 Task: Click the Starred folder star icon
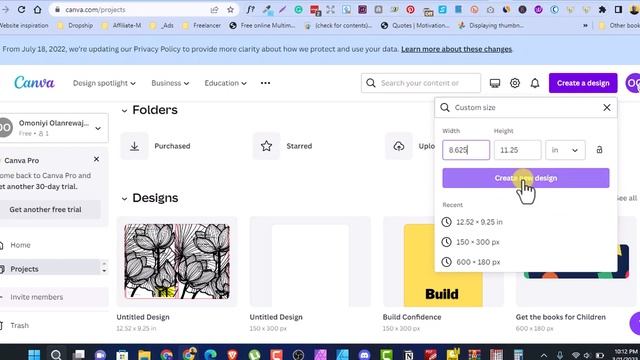[266, 146]
